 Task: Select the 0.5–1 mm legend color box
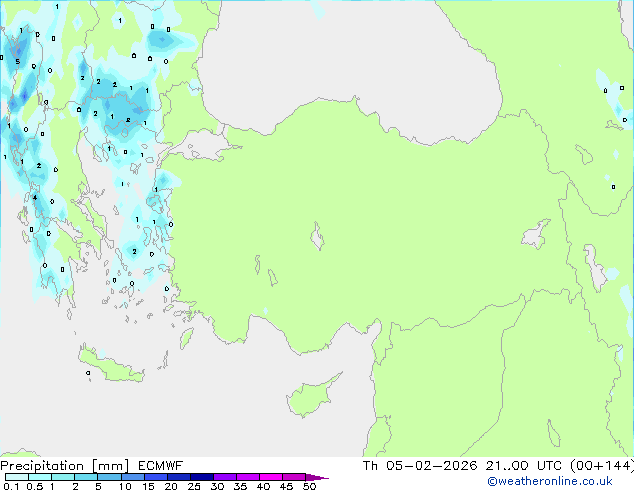[40, 477]
